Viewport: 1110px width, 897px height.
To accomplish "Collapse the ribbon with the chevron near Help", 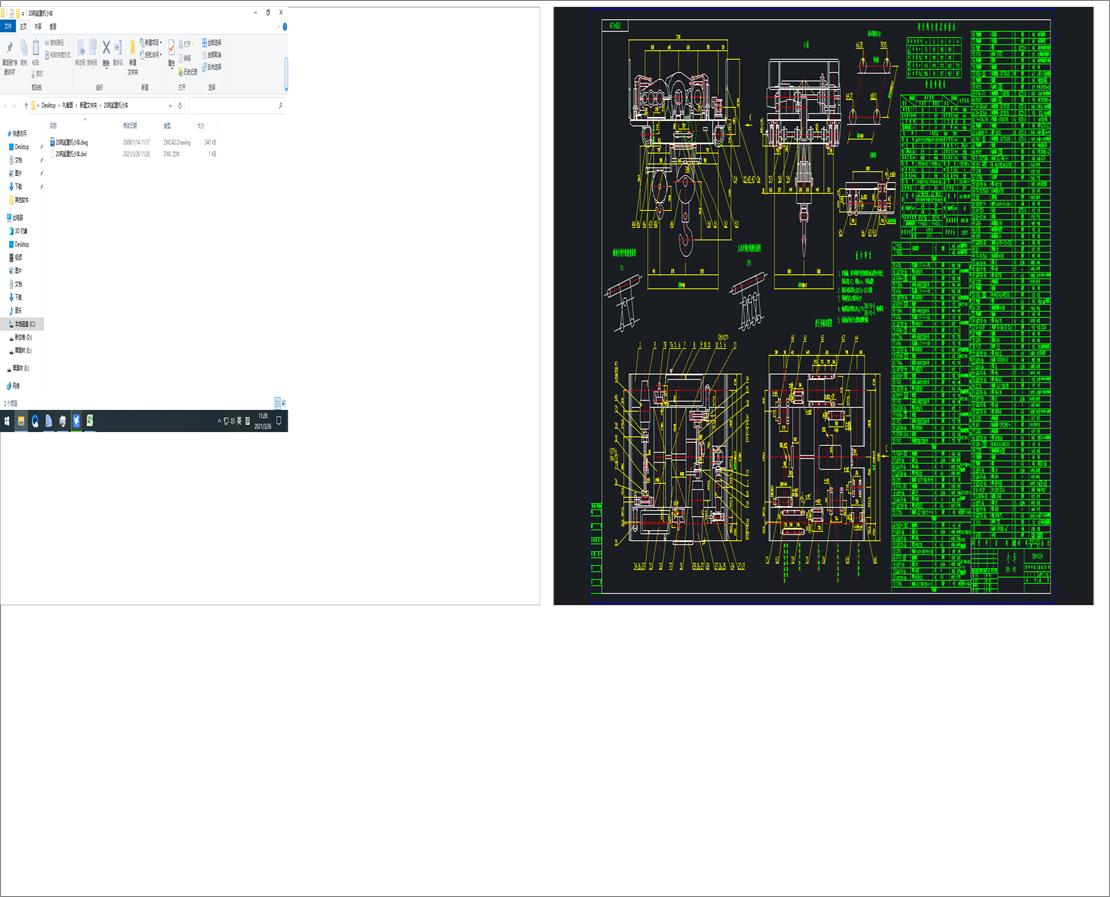I will tap(278, 26).
